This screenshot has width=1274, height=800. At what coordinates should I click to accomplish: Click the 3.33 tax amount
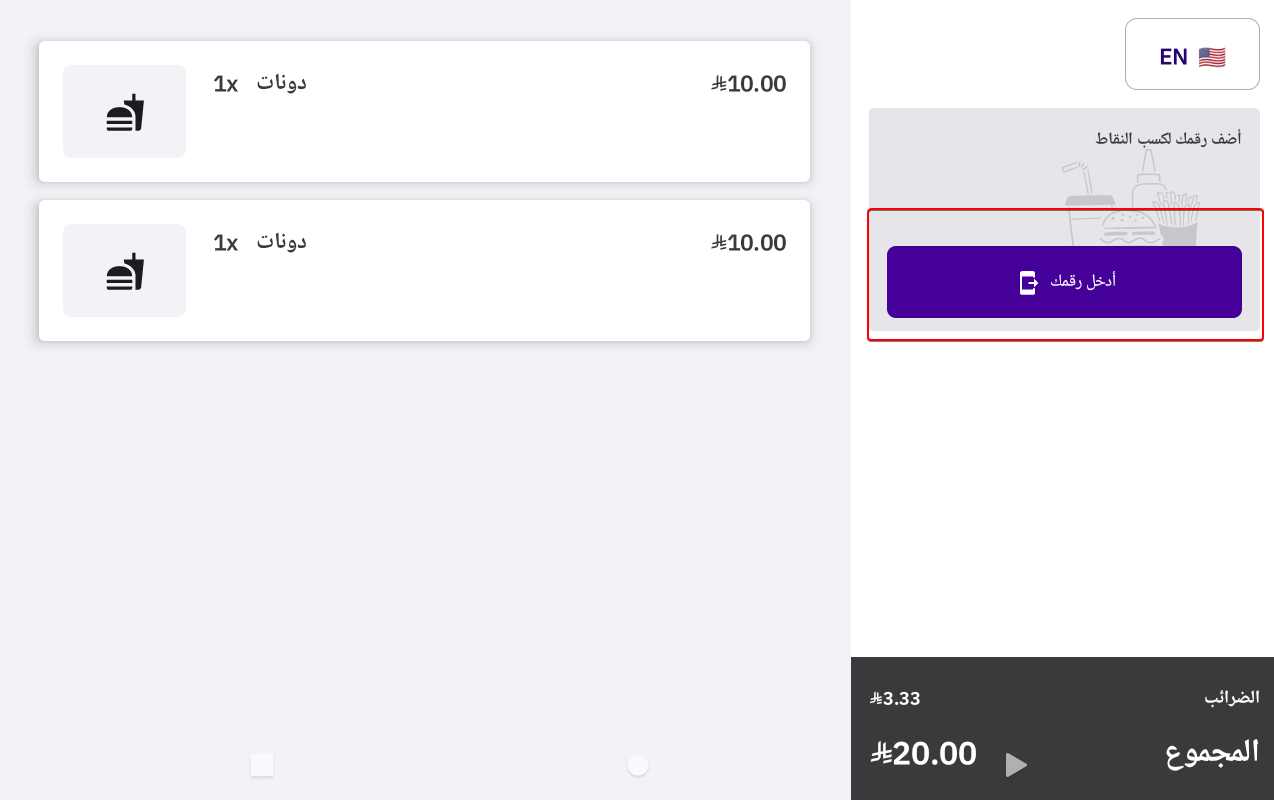pyautogui.click(x=895, y=699)
